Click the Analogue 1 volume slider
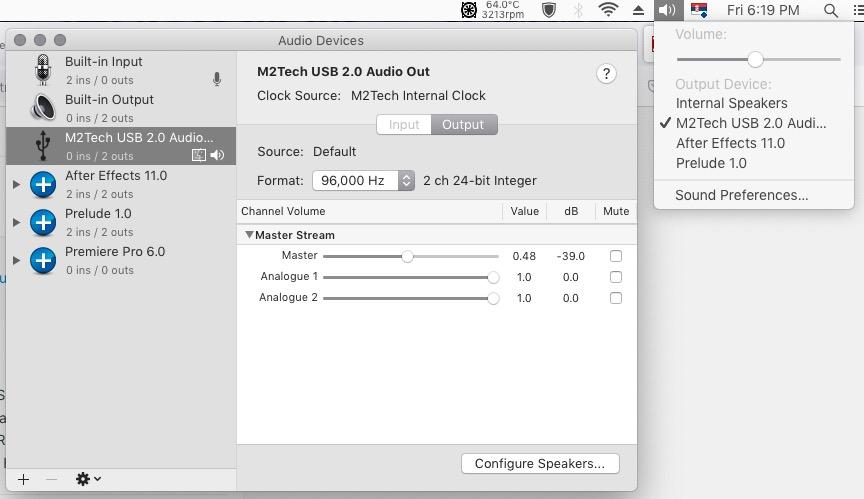 [411, 277]
